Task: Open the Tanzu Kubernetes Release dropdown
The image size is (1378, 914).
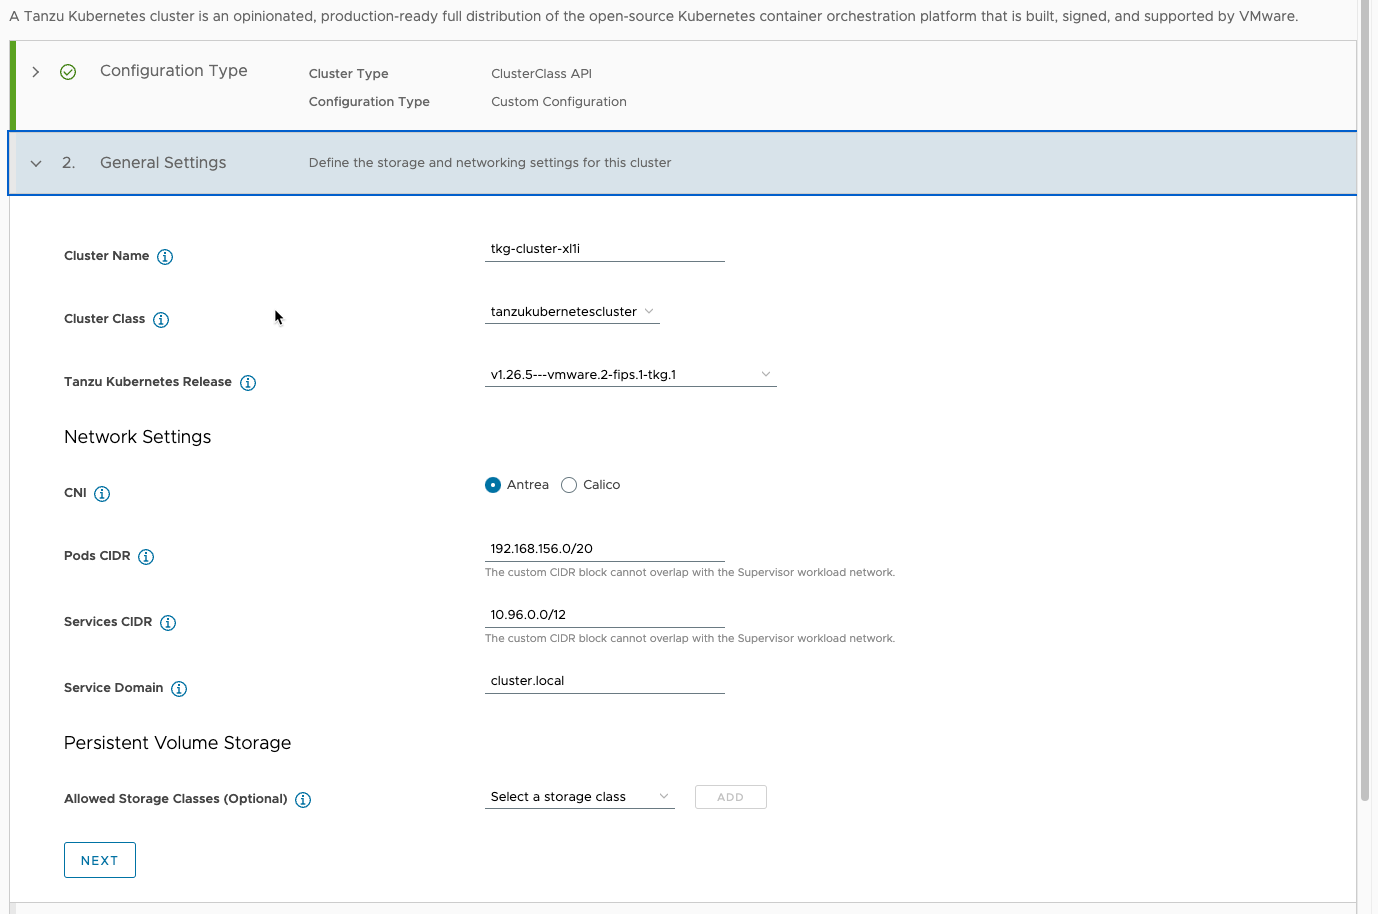Action: coord(631,375)
